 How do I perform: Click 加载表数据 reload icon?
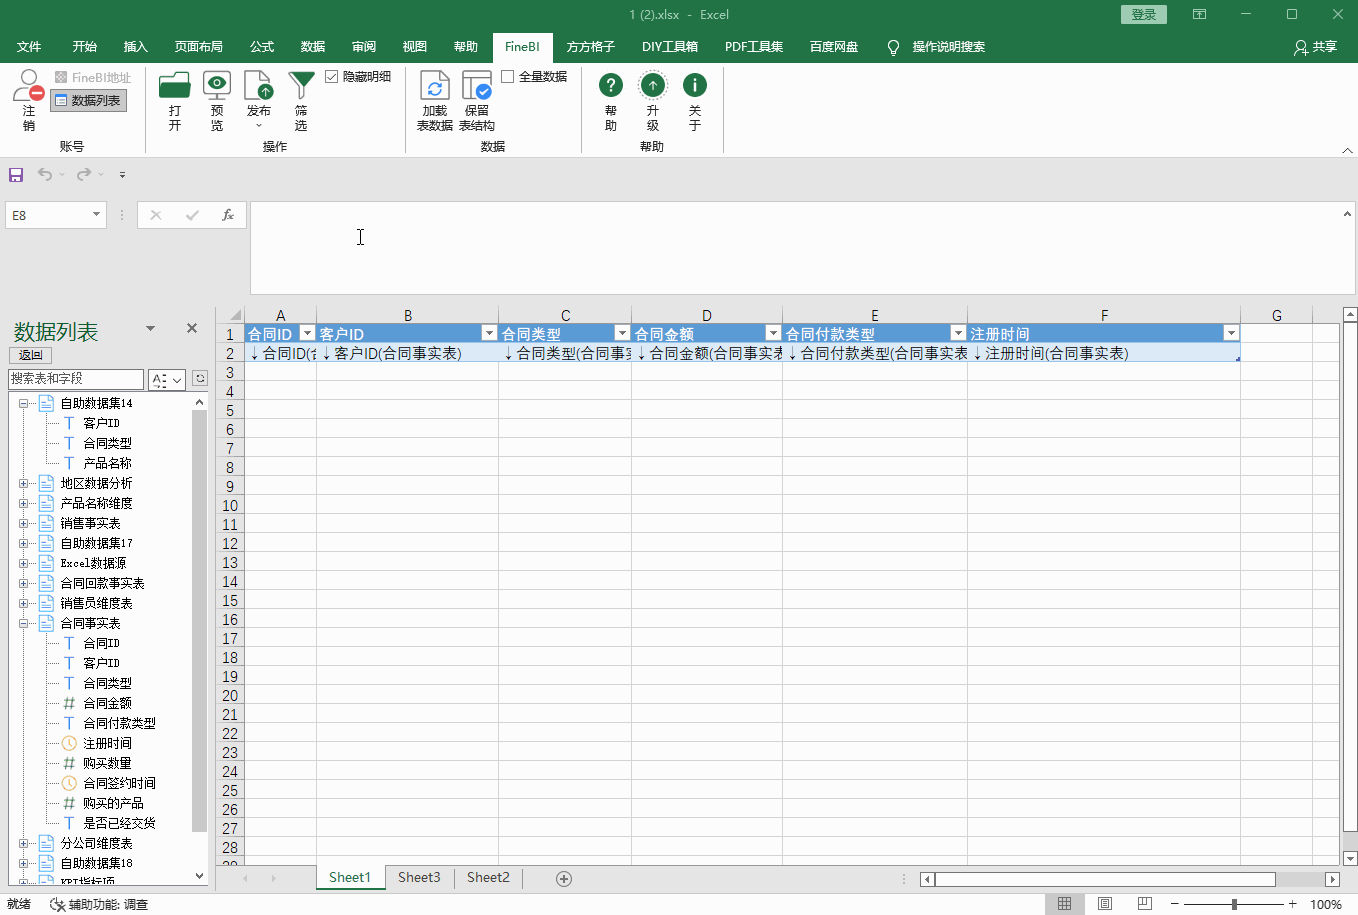click(x=434, y=85)
